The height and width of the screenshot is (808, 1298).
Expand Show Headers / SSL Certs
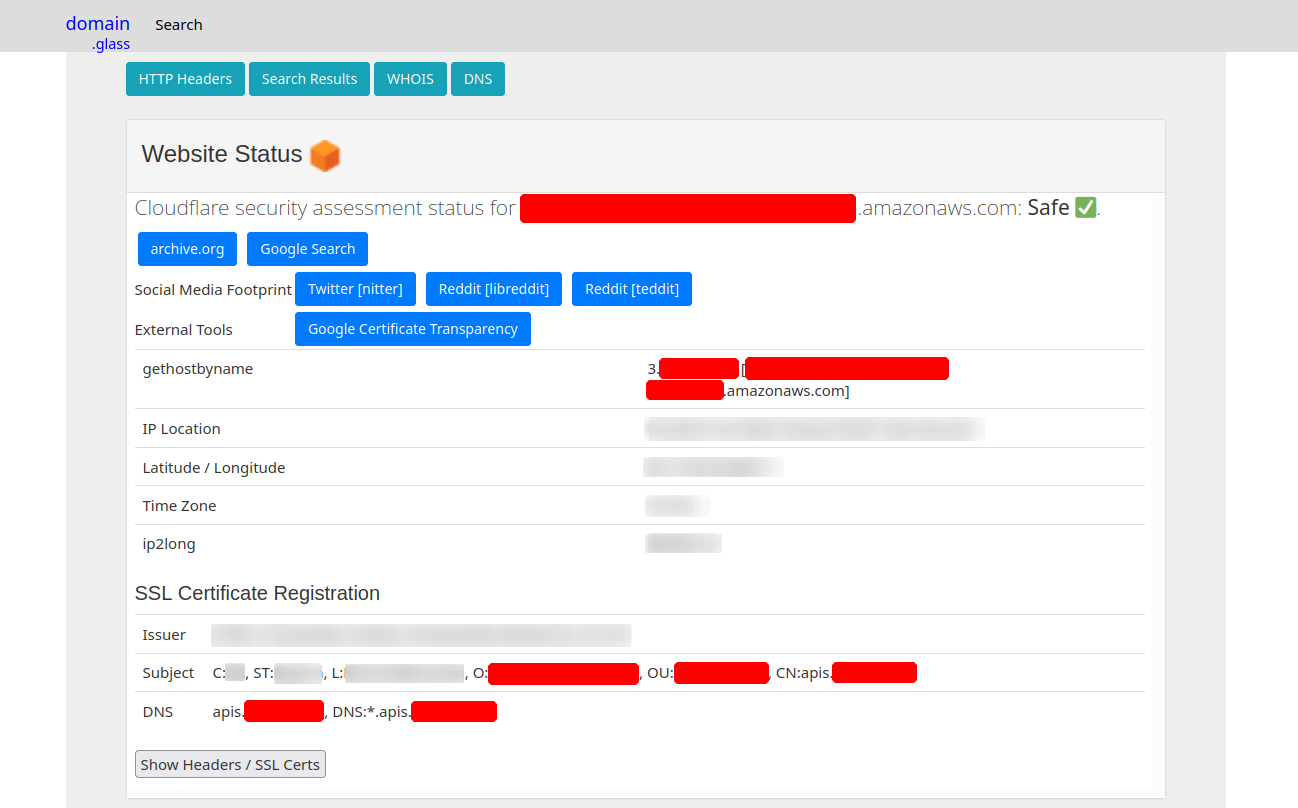230,765
